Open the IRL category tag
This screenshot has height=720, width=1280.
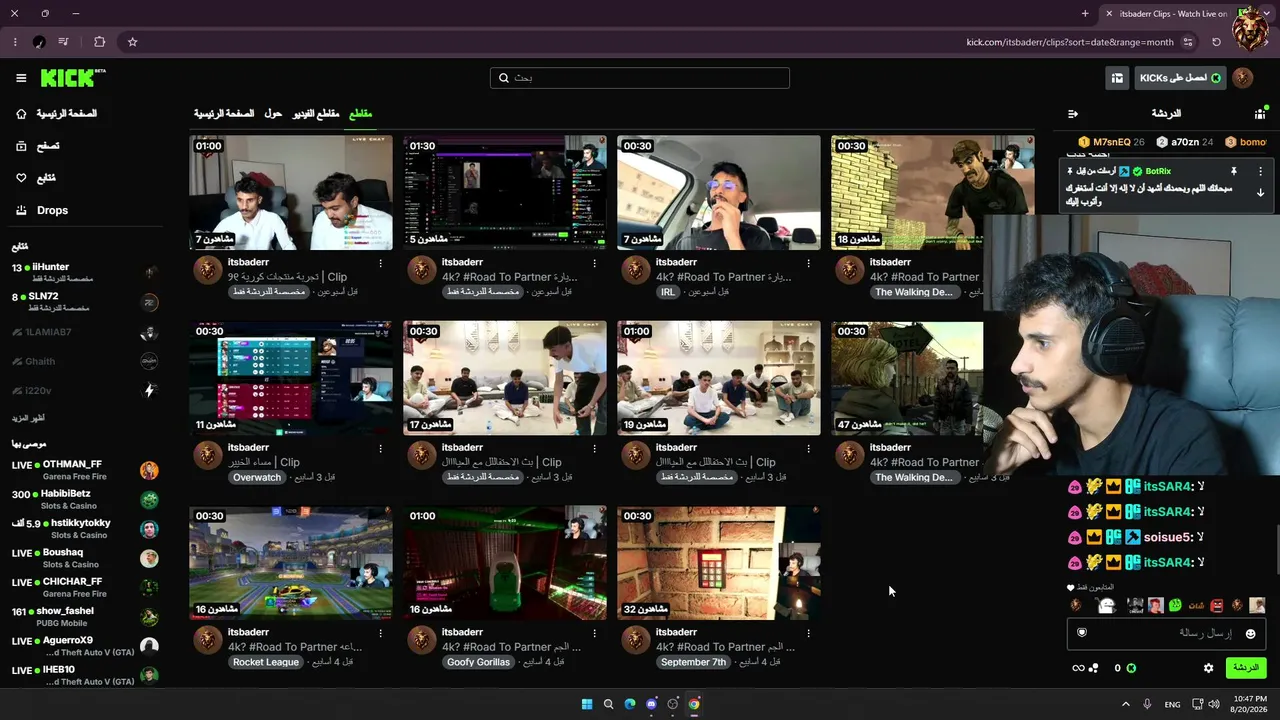coord(668,292)
